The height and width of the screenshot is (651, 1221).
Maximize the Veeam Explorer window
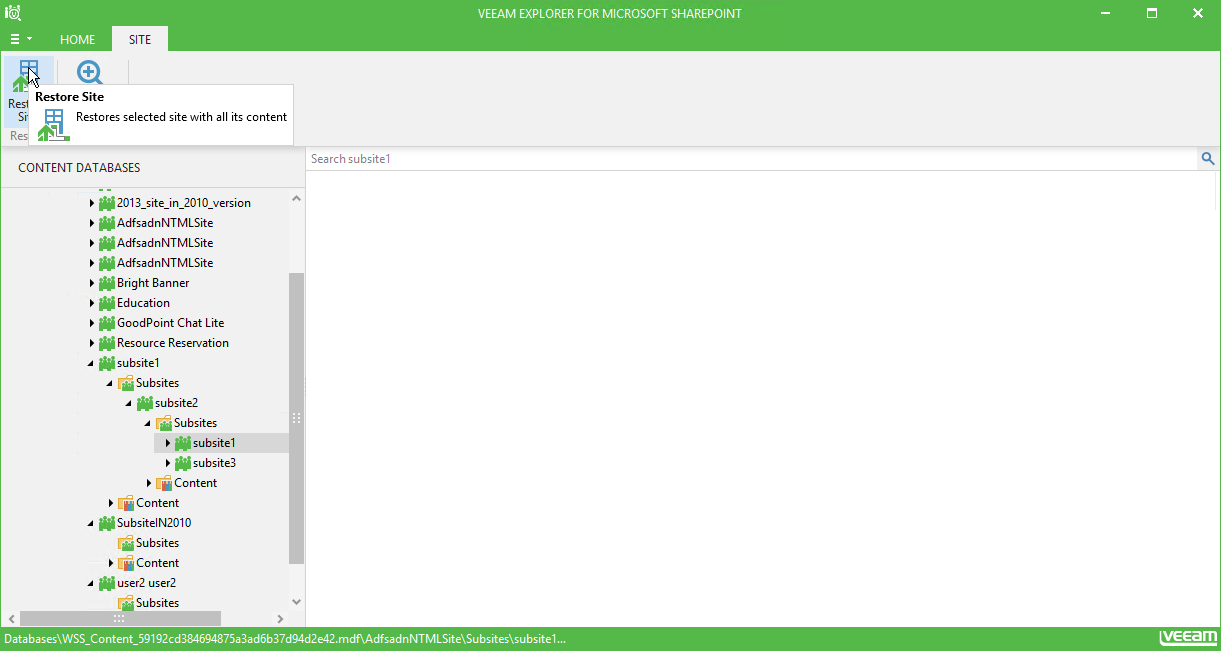[1152, 13]
